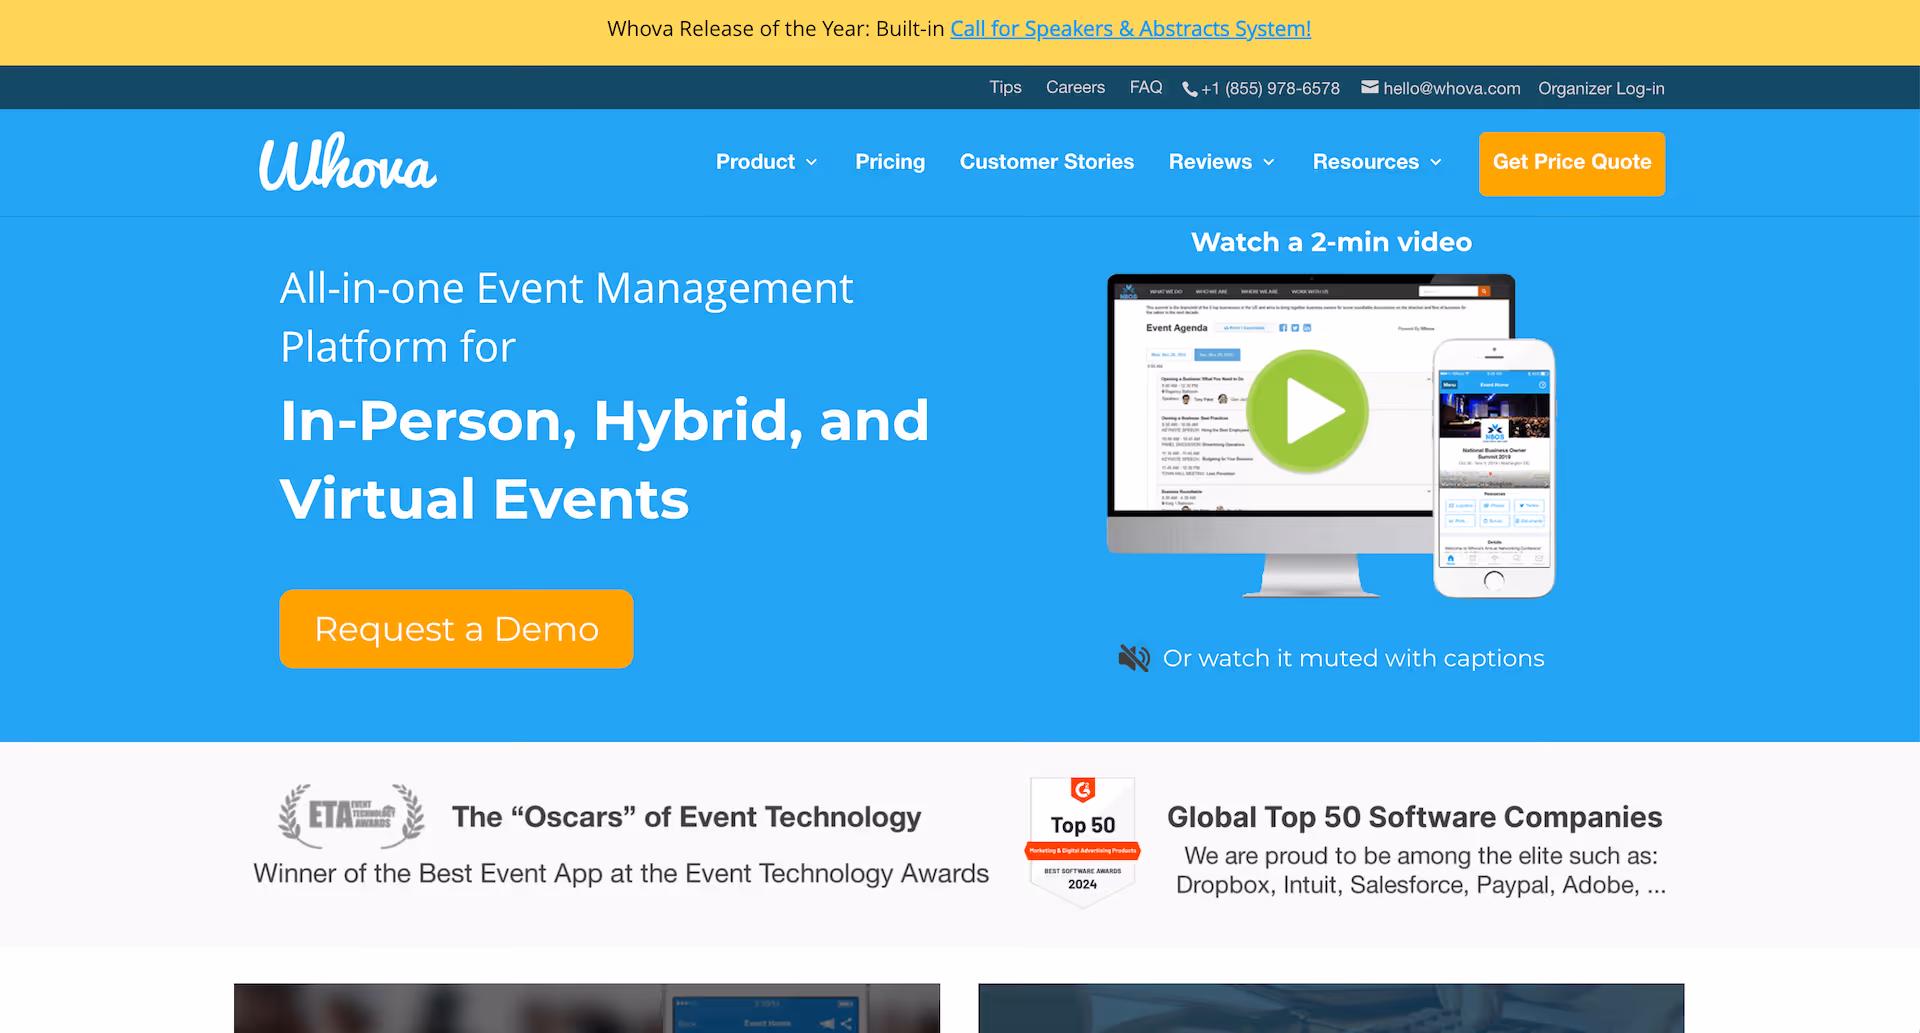Click the G2 Top 50 badge

1083,842
